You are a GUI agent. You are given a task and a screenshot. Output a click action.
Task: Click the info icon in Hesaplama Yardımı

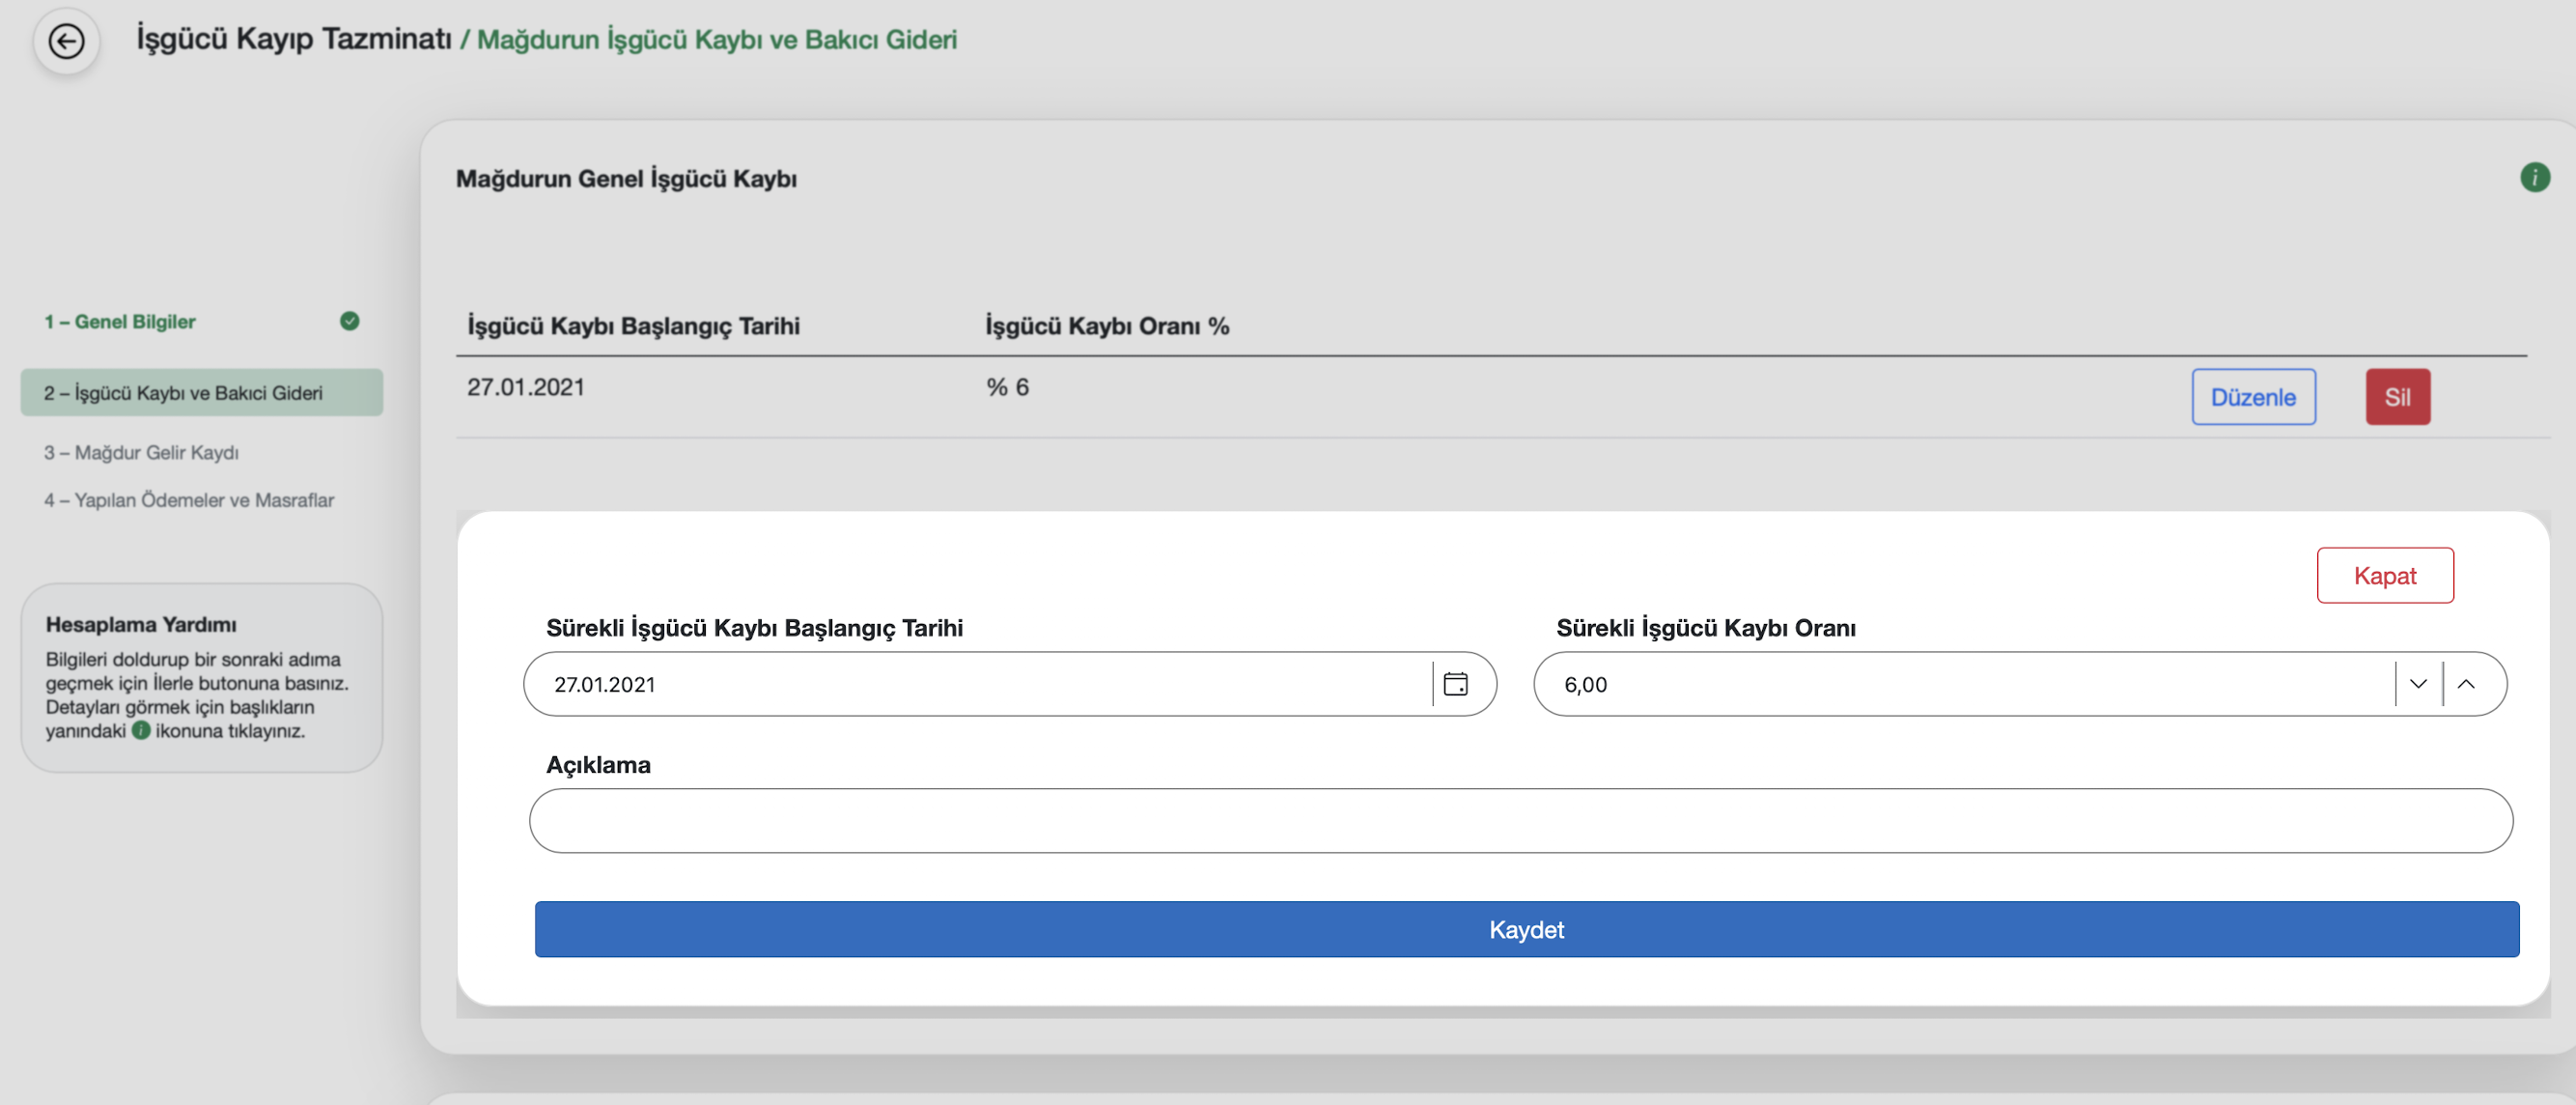pyautogui.click(x=141, y=730)
